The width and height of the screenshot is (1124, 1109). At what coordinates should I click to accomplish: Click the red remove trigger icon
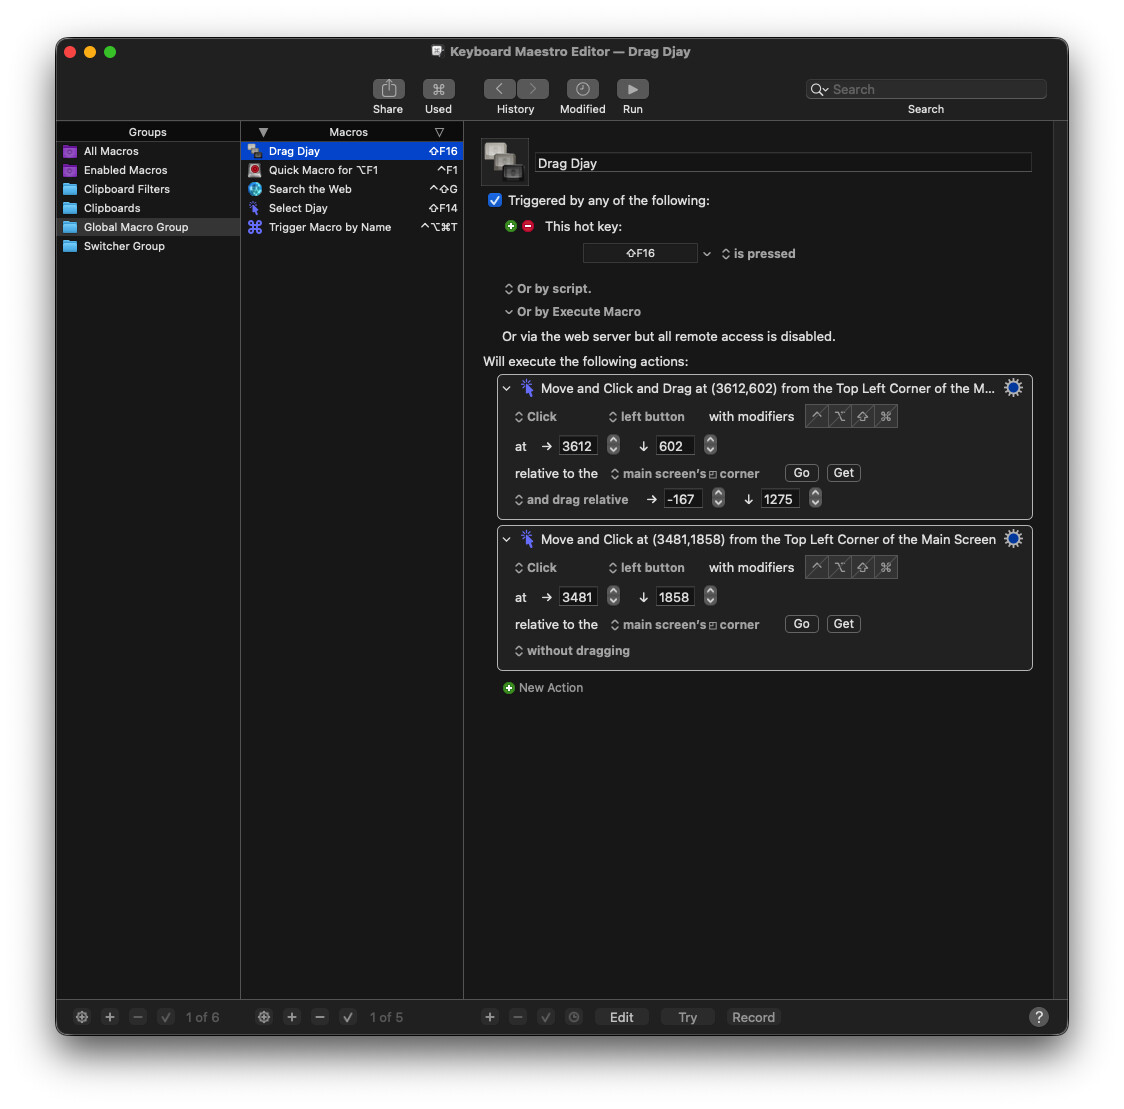[528, 227]
